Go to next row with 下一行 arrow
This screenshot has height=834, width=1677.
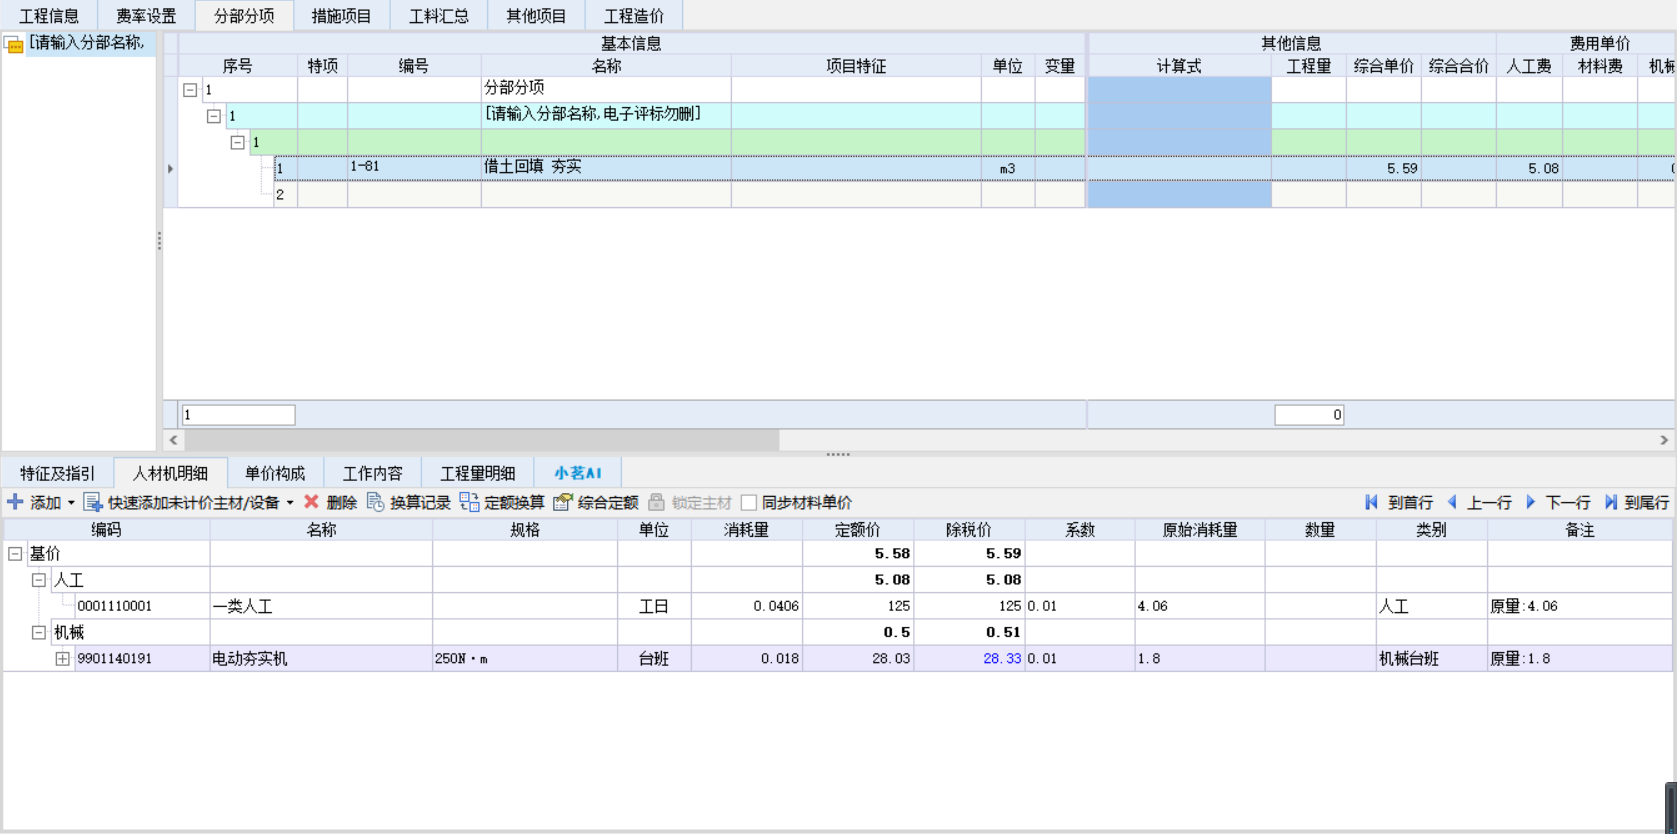click(1530, 502)
